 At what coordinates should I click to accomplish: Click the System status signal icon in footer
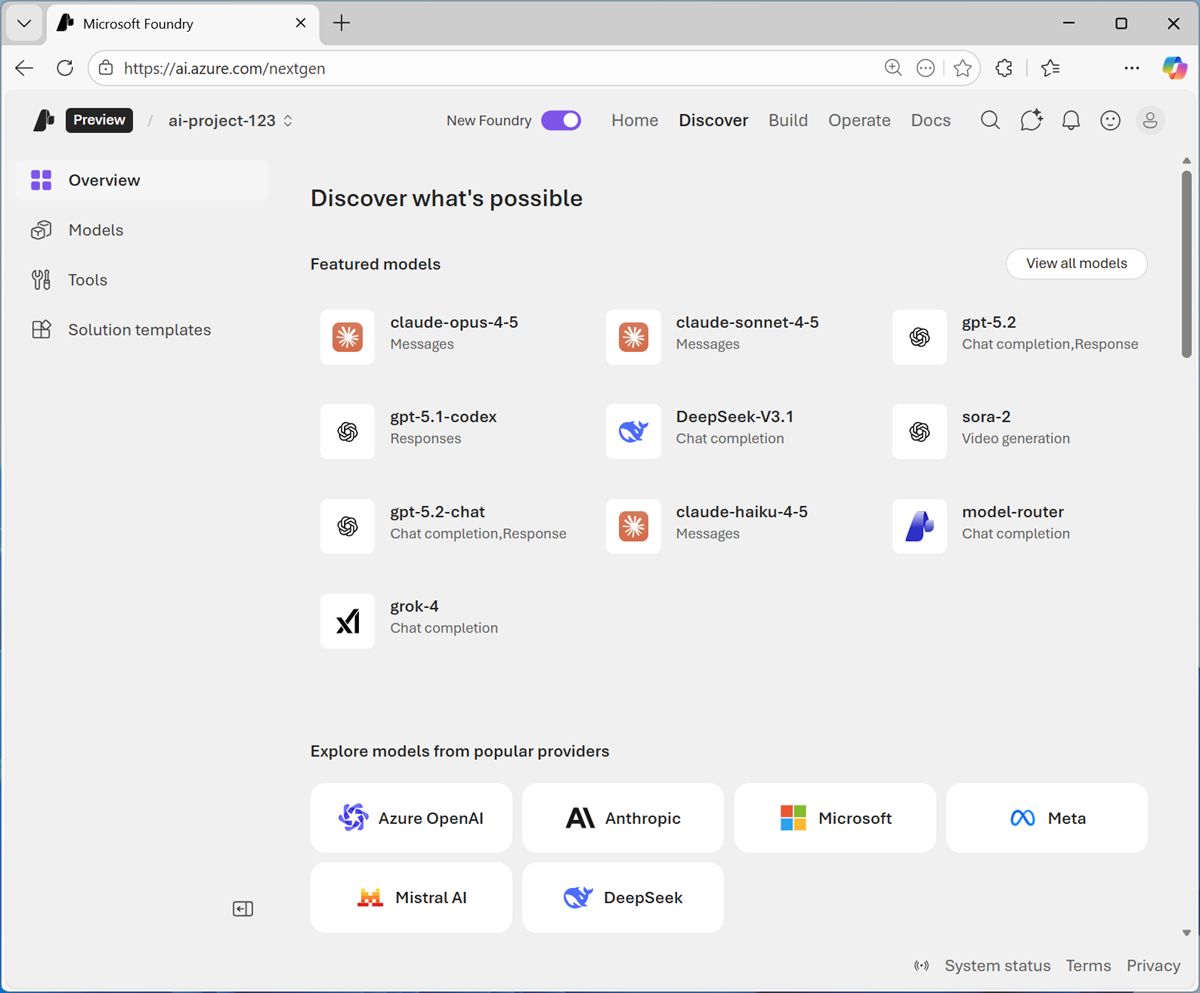921,965
